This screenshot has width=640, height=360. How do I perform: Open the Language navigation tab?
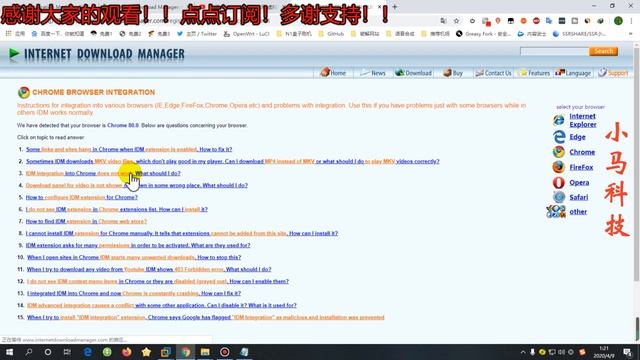click(x=573, y=73)
